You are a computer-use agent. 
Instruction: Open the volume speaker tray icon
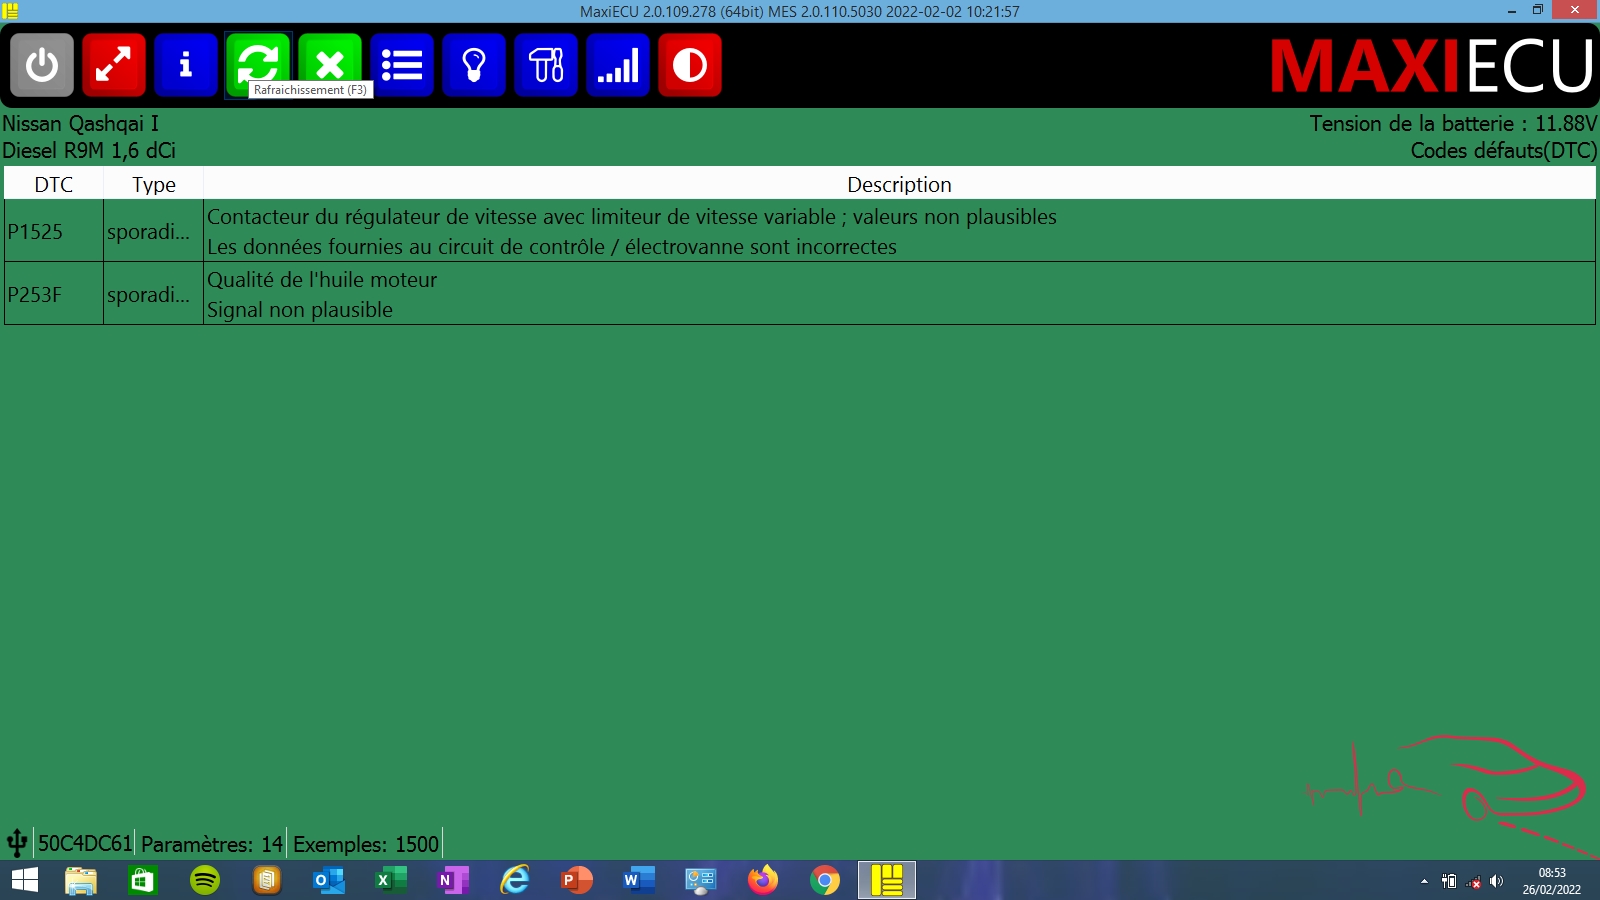coord(1497,881)
